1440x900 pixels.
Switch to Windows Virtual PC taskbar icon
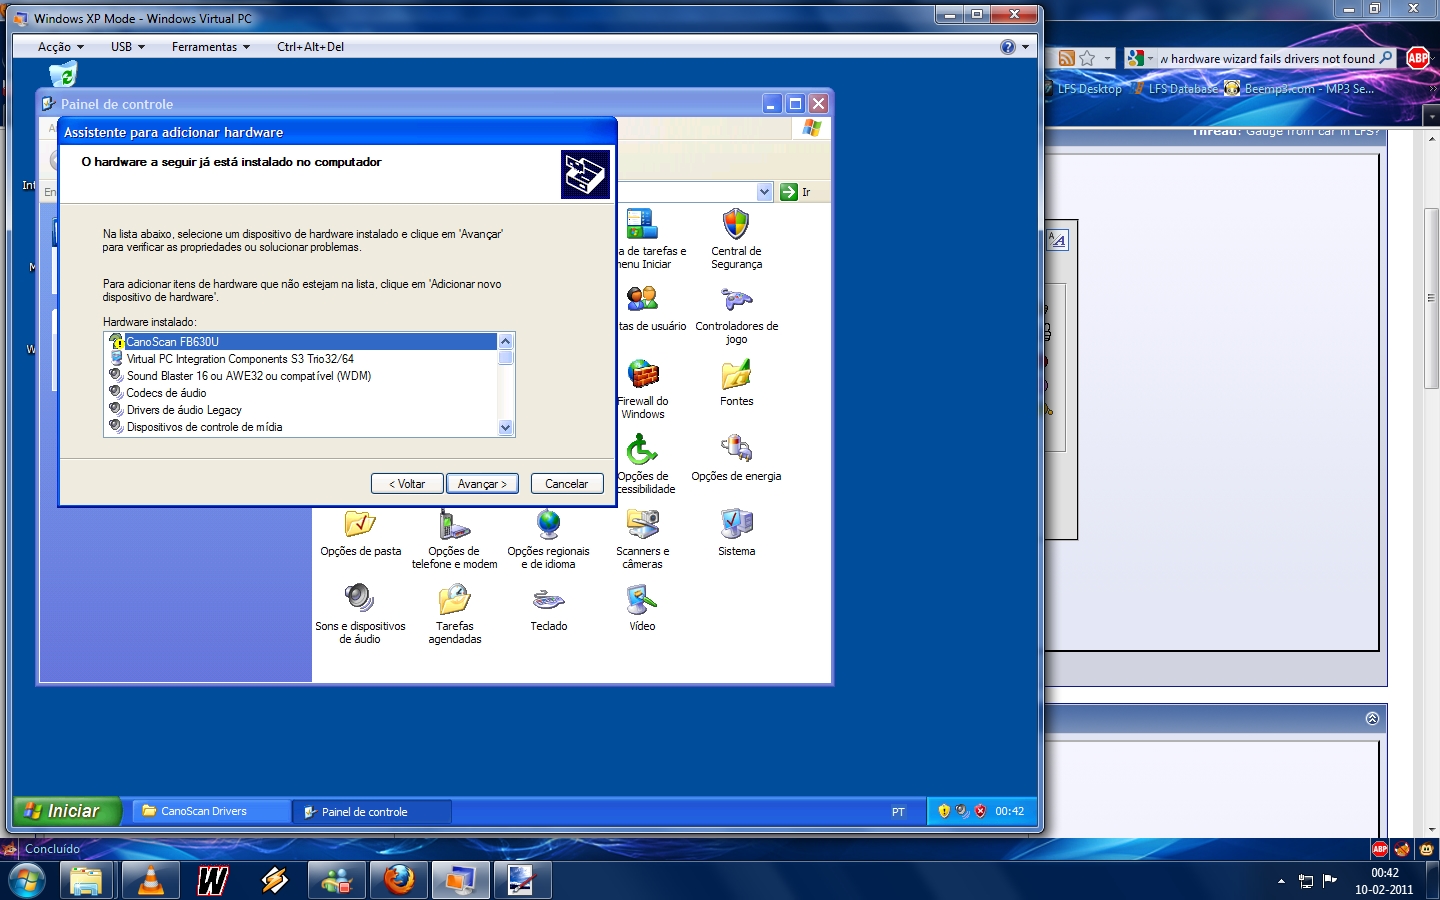(x=461, y=881)
